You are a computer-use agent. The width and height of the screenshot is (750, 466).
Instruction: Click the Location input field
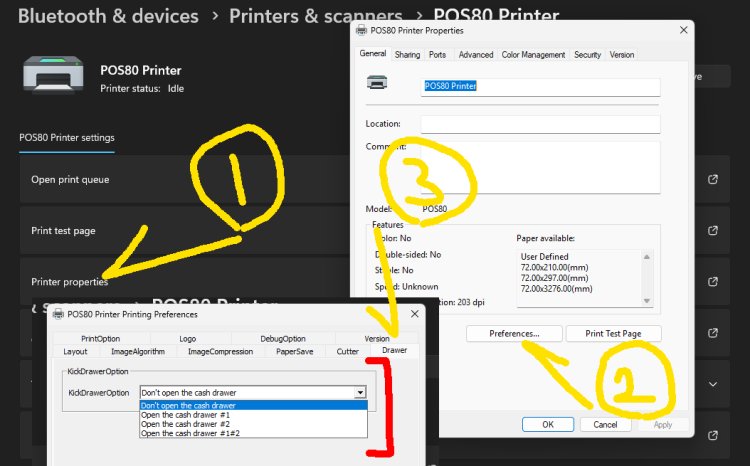tap(540, 124)
